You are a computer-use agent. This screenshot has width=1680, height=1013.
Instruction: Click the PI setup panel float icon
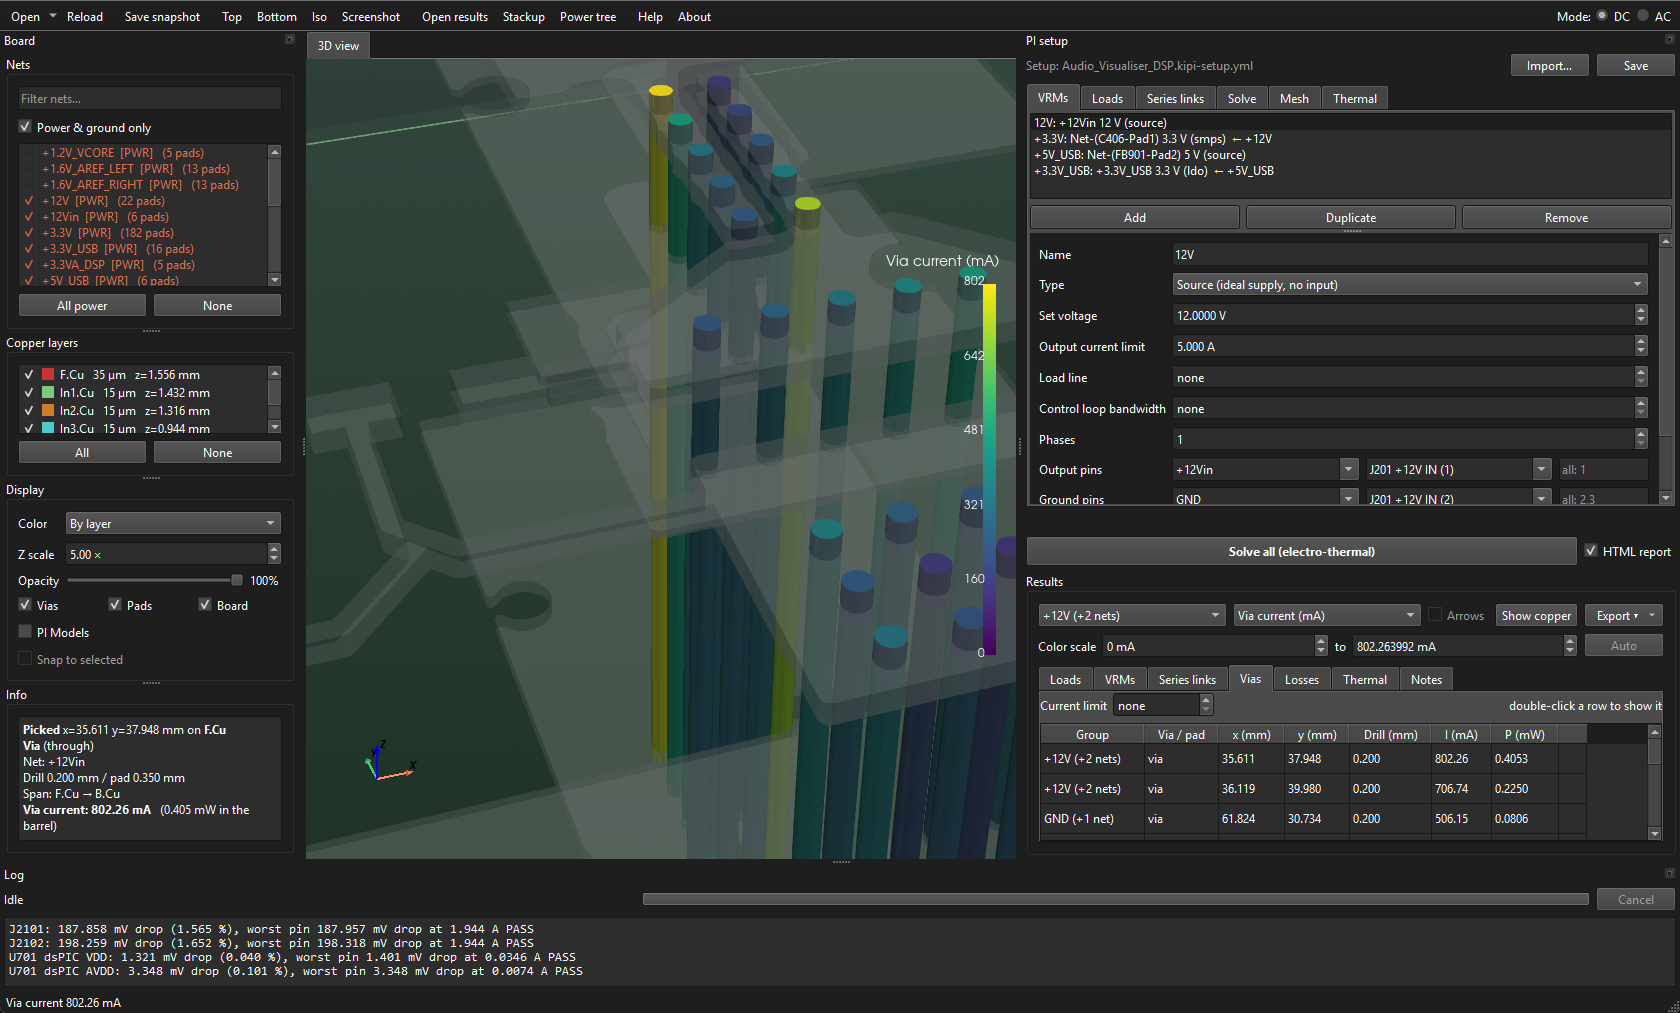tap(1669, 40)
